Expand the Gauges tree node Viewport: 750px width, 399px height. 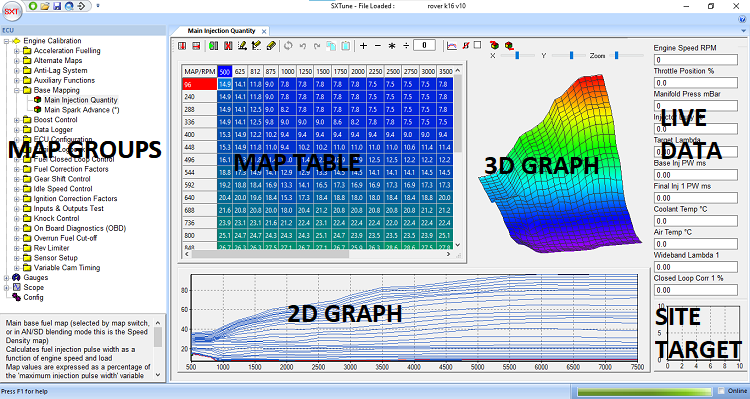(7, 277)
